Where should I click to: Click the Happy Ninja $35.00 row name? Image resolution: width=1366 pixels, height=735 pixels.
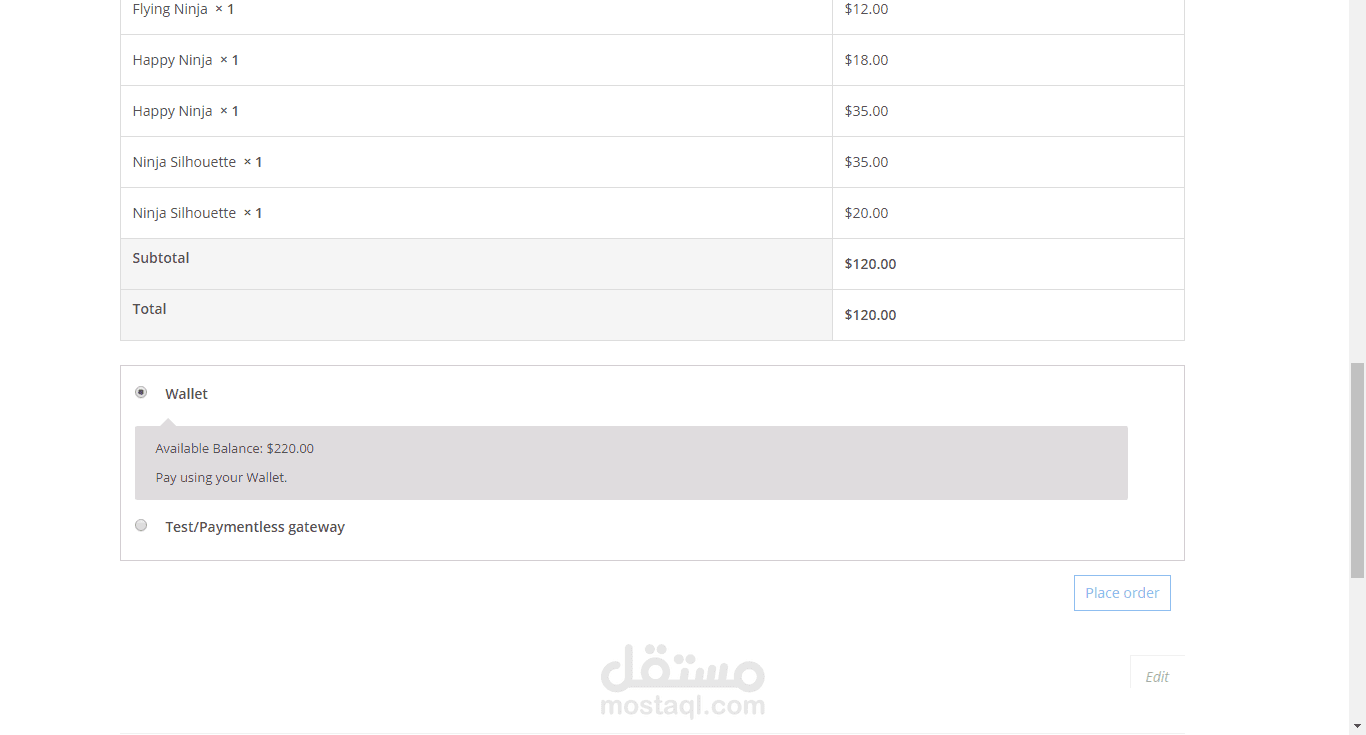click(x=172, y=111)
